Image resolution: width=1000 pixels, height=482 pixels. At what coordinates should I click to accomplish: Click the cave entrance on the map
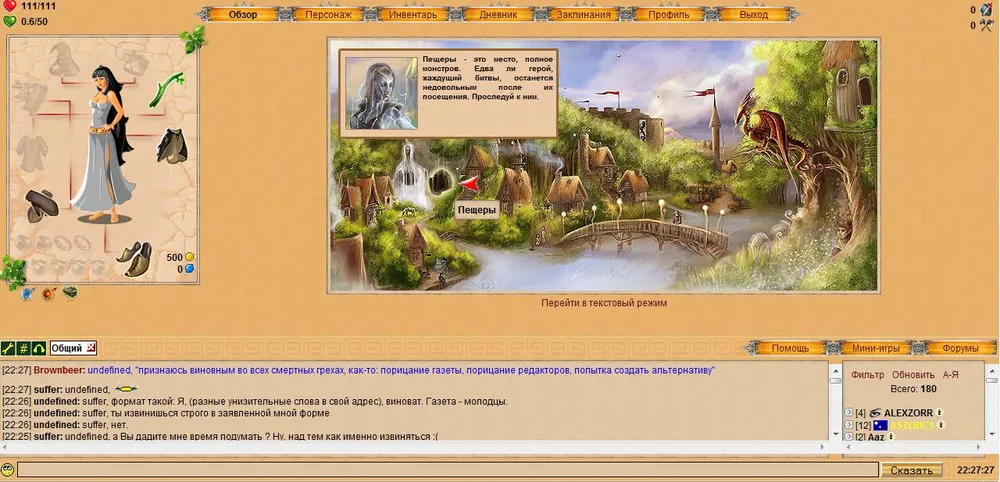point(440,182)
